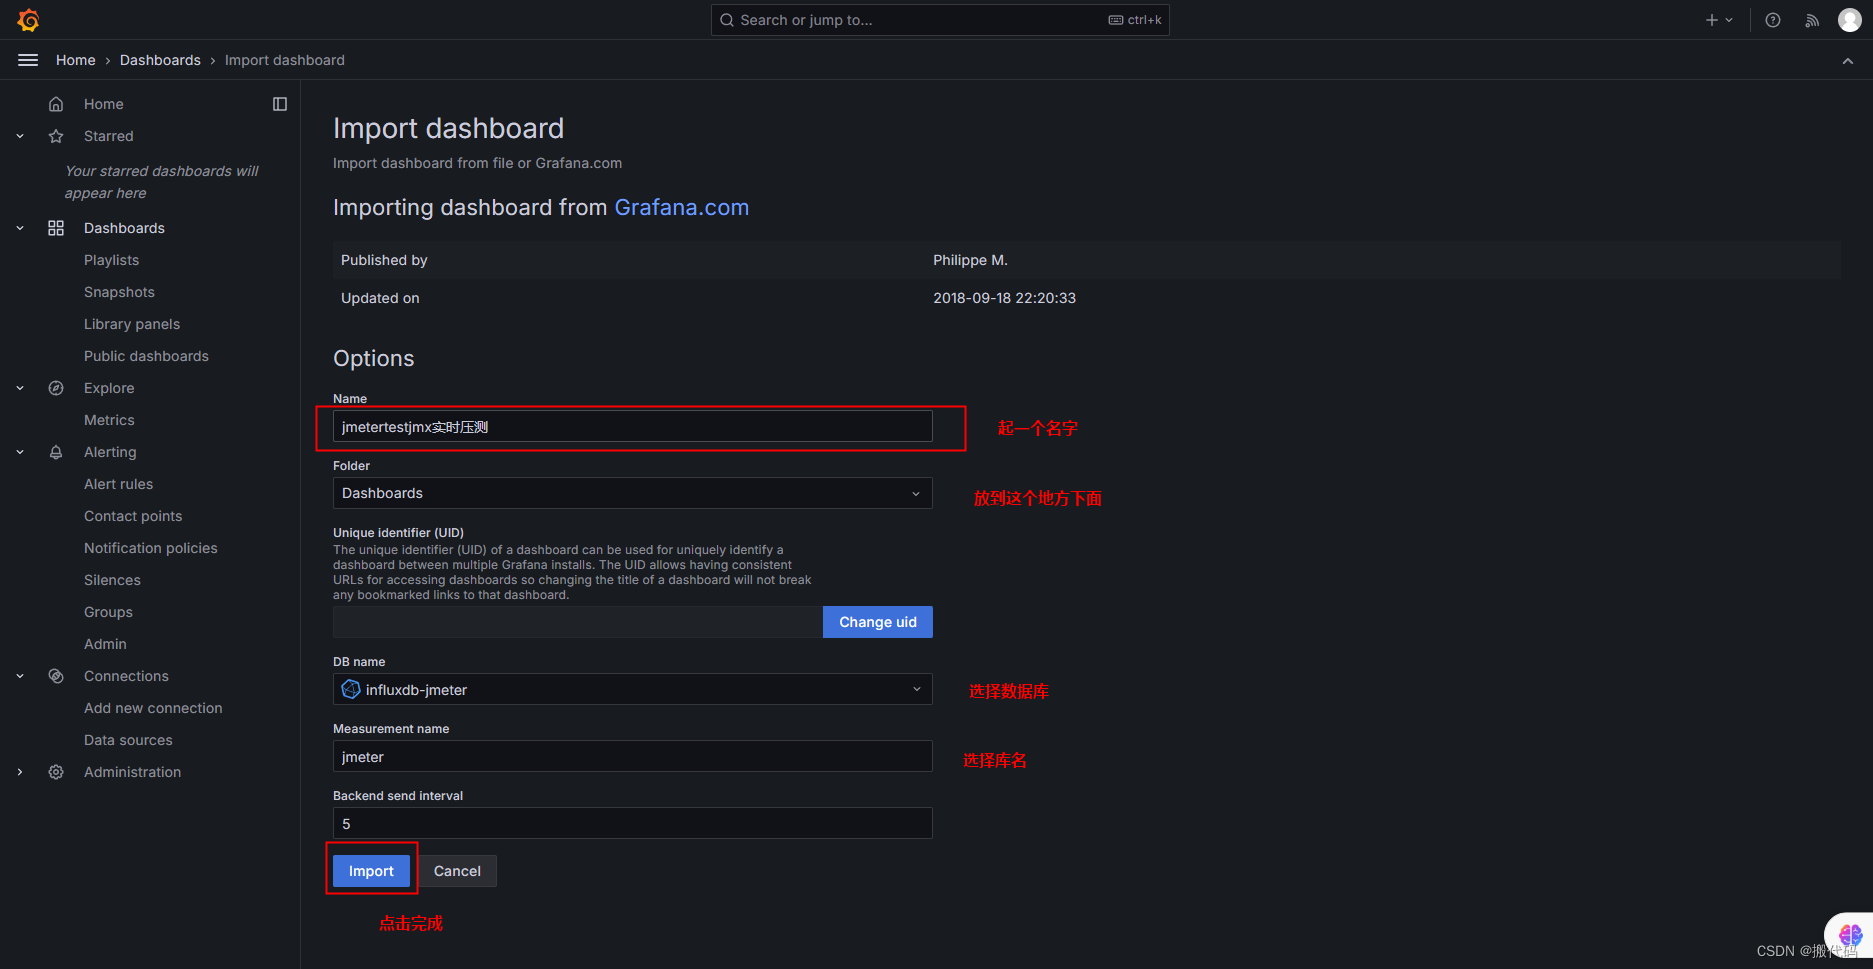
Task: Open the DB name data source dropdown
Action: tap(632, 689)
